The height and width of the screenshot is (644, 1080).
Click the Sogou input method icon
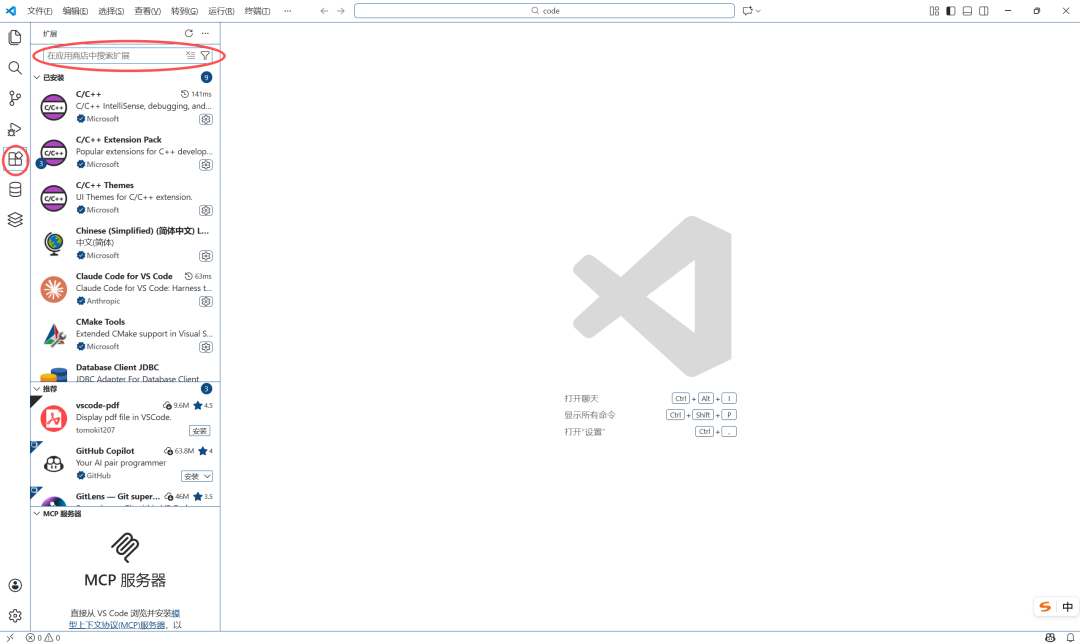[x=1045, y=607]
